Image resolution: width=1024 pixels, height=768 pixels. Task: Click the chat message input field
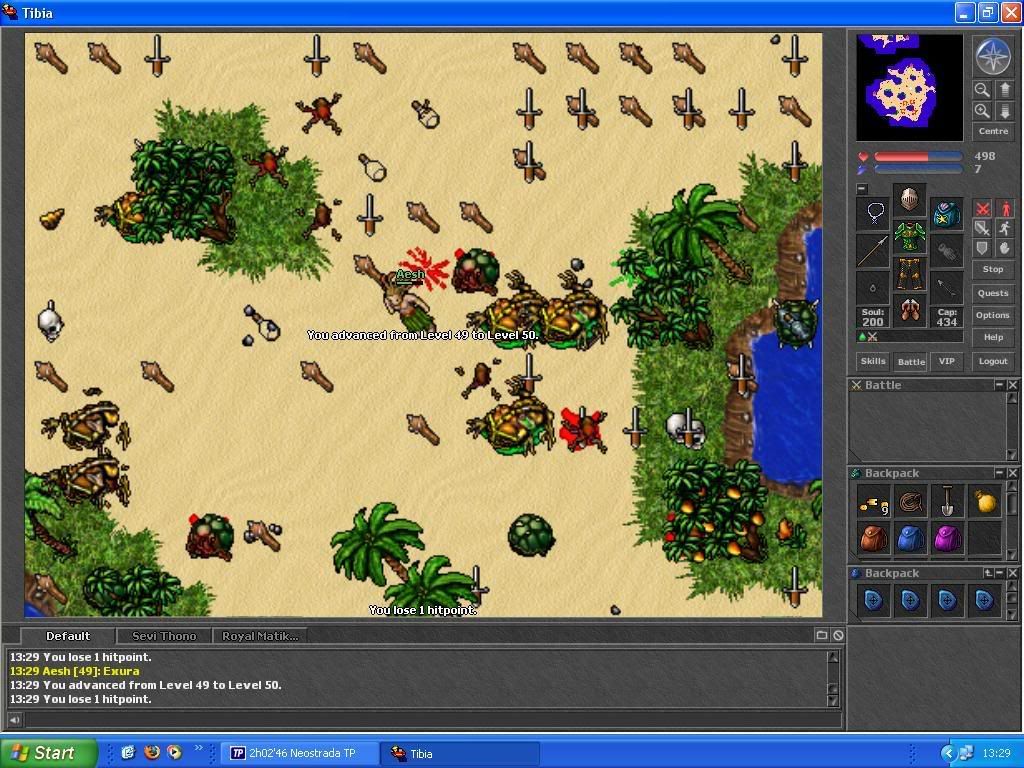point(432,720)
